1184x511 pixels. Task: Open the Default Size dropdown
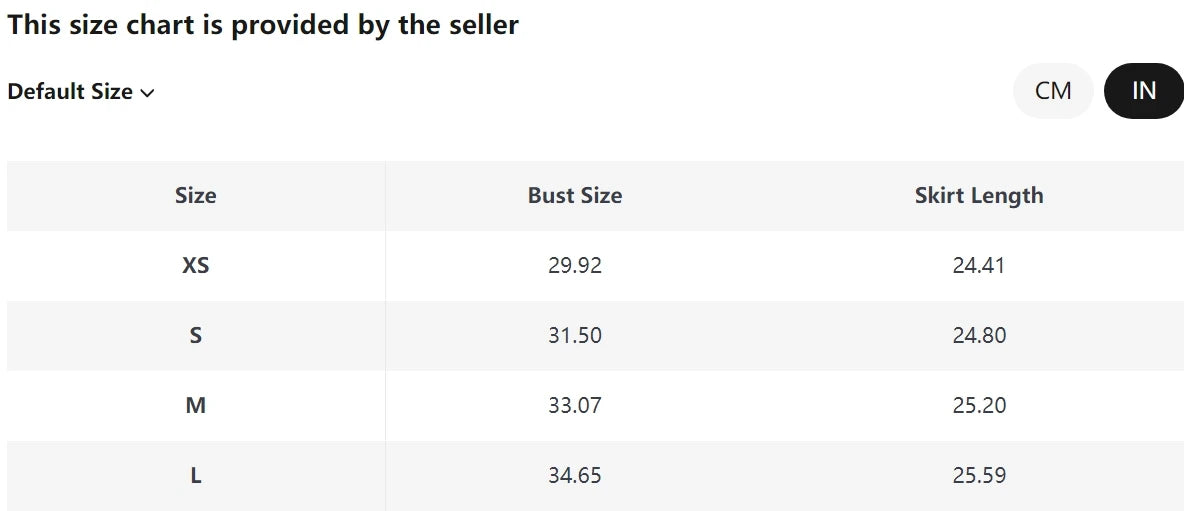[80, 92]
